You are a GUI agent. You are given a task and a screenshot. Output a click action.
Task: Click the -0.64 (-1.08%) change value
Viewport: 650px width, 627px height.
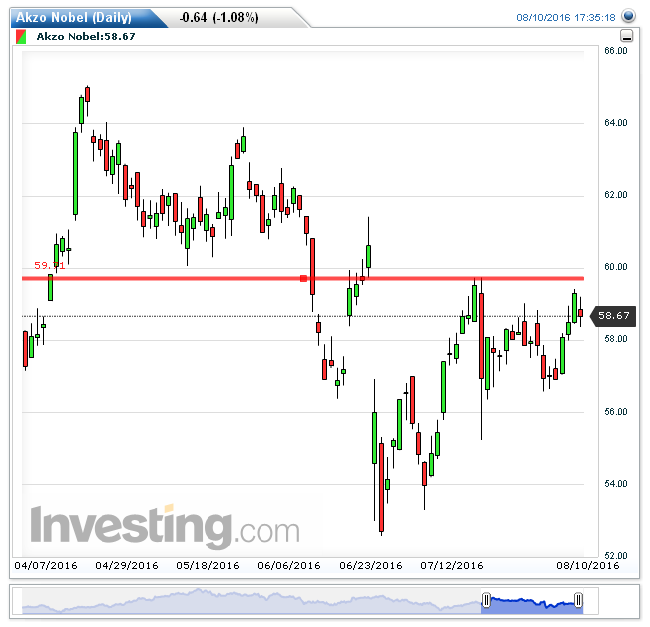pyautogui.click(x=219, y=17)
